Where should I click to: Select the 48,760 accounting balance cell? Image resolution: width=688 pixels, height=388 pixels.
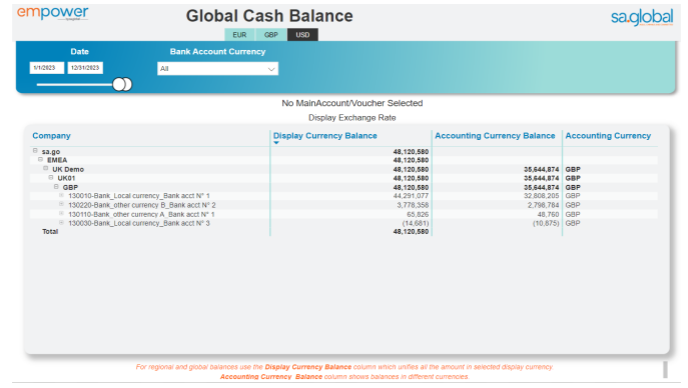pos(548,214)
